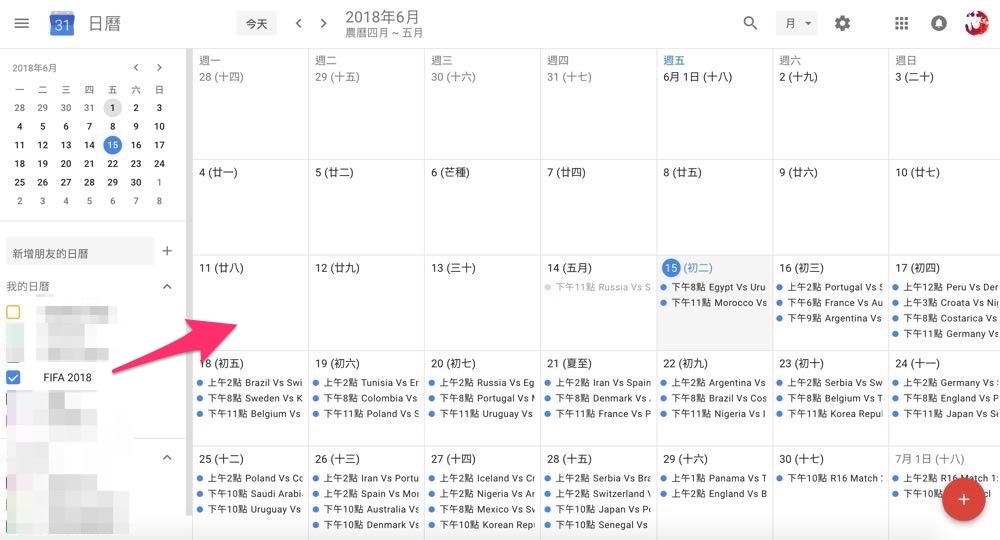Go to previous month with left arrow
Viewport: 1000px width, 540px height.
click(298, 24)
